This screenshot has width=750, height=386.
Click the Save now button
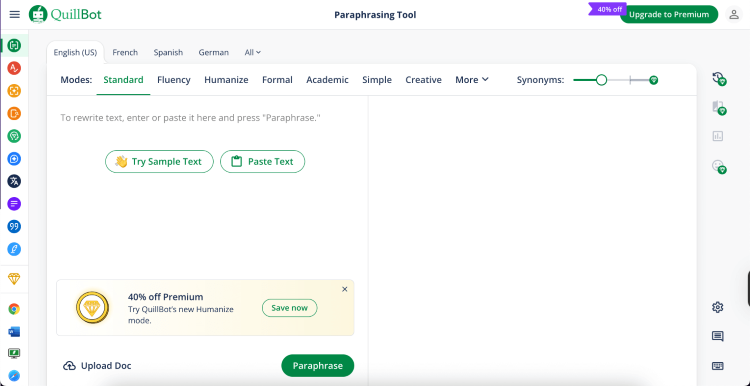coord(289,308)
